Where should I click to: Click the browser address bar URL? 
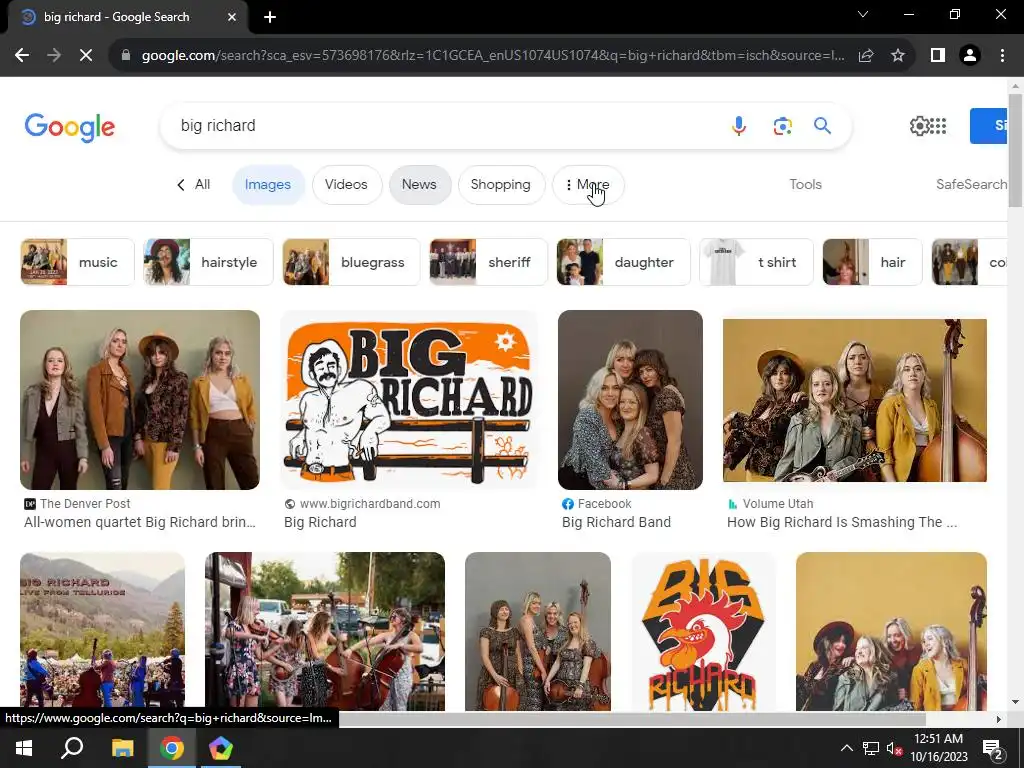493,56
